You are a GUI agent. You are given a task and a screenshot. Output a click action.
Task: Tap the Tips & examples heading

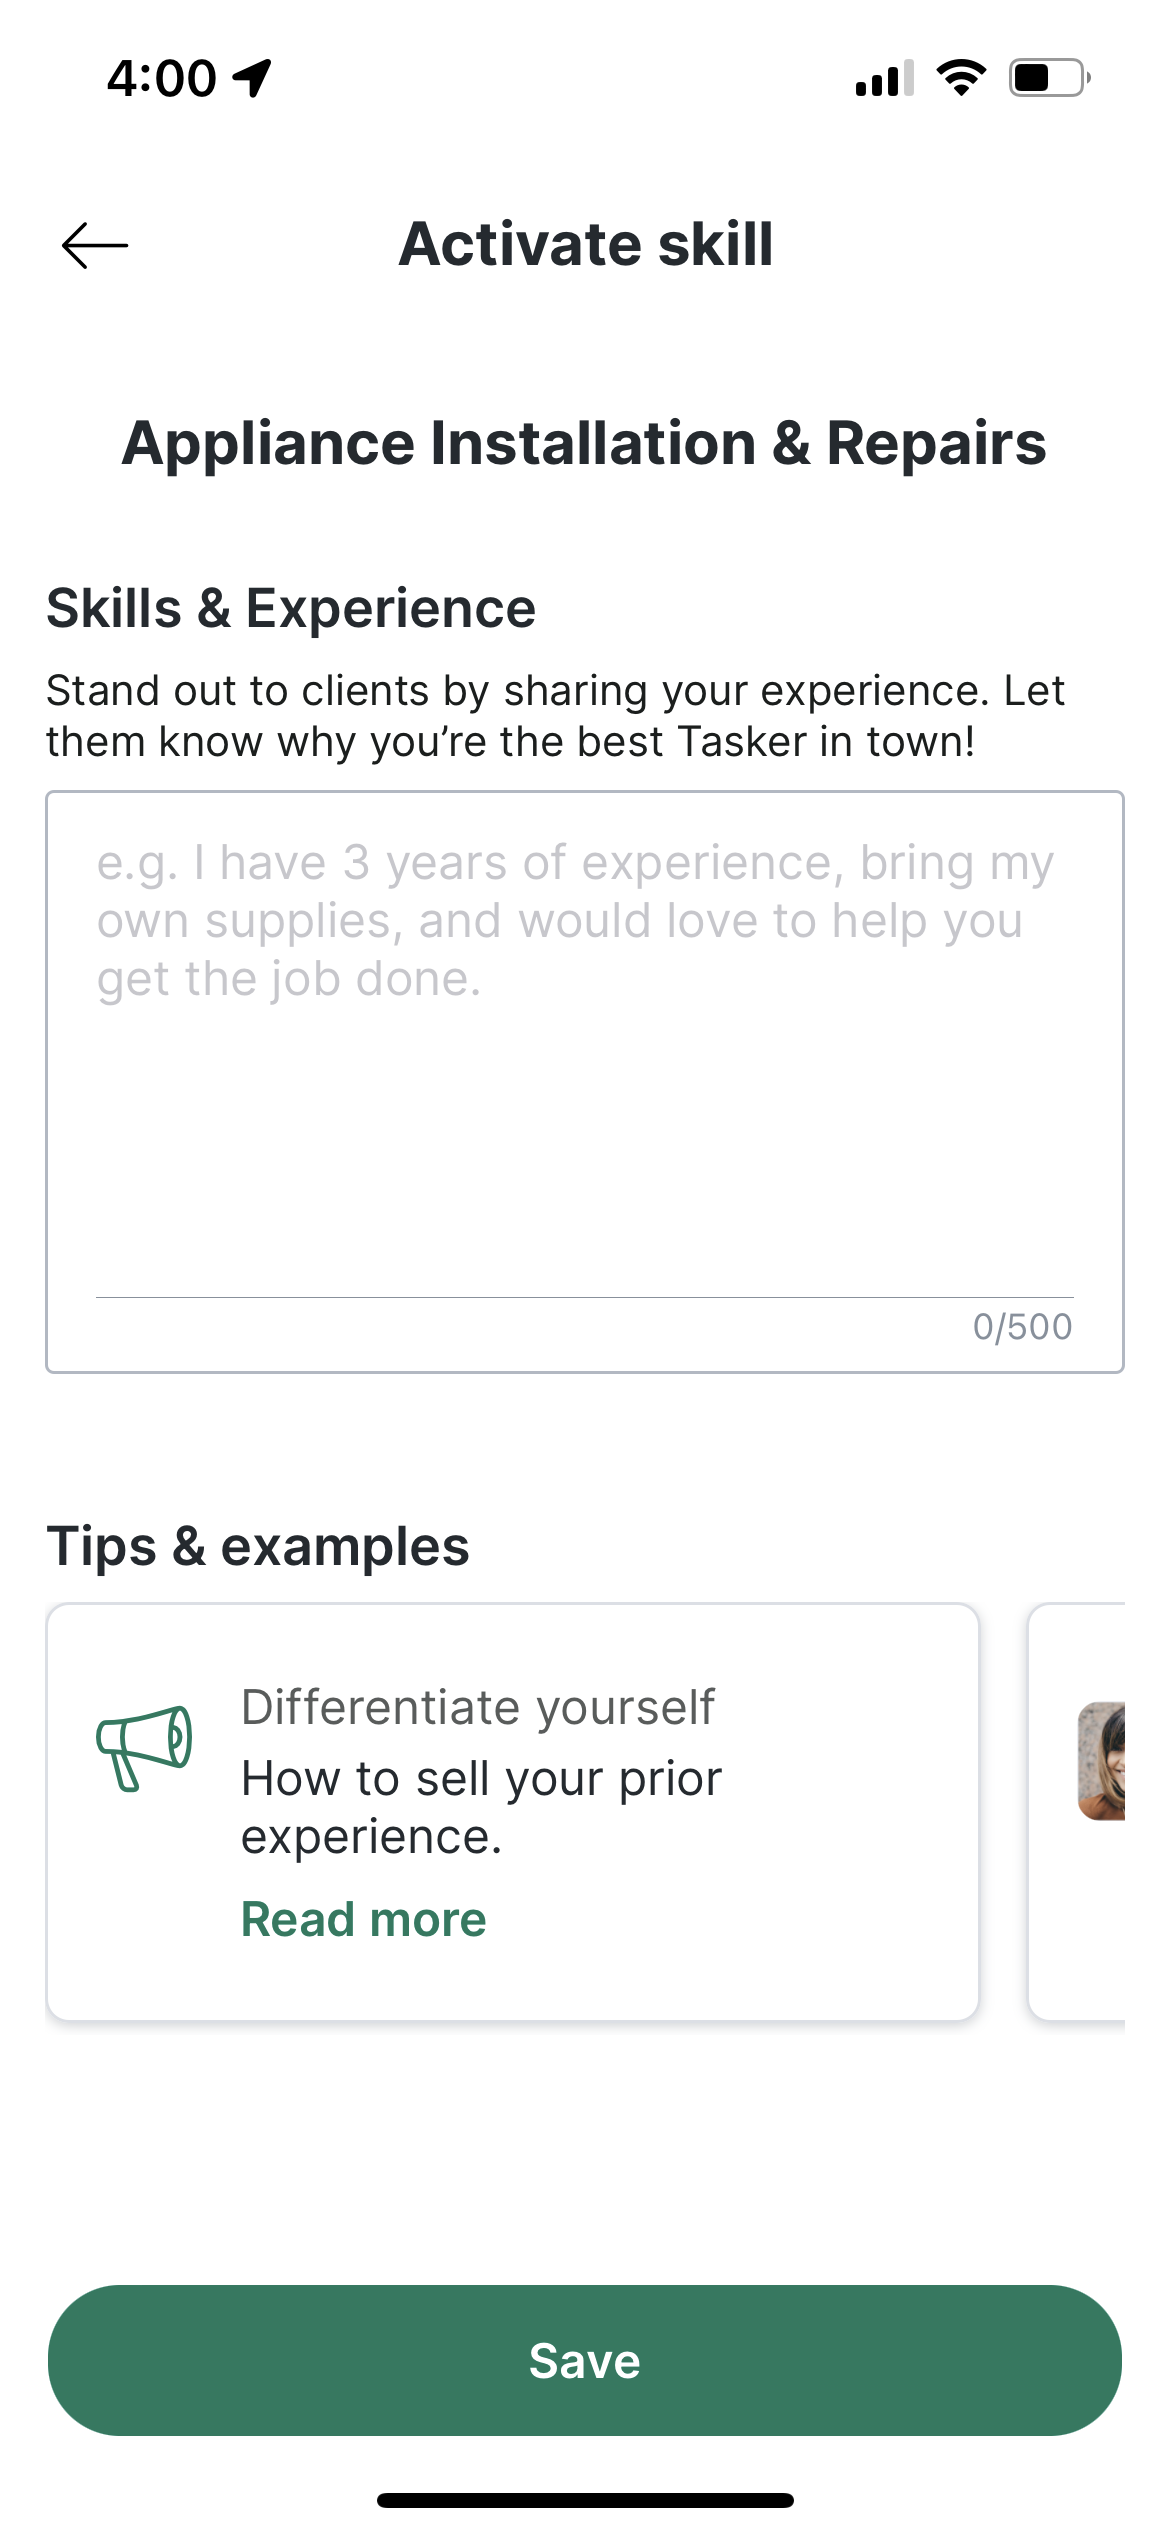point(258,1546)
